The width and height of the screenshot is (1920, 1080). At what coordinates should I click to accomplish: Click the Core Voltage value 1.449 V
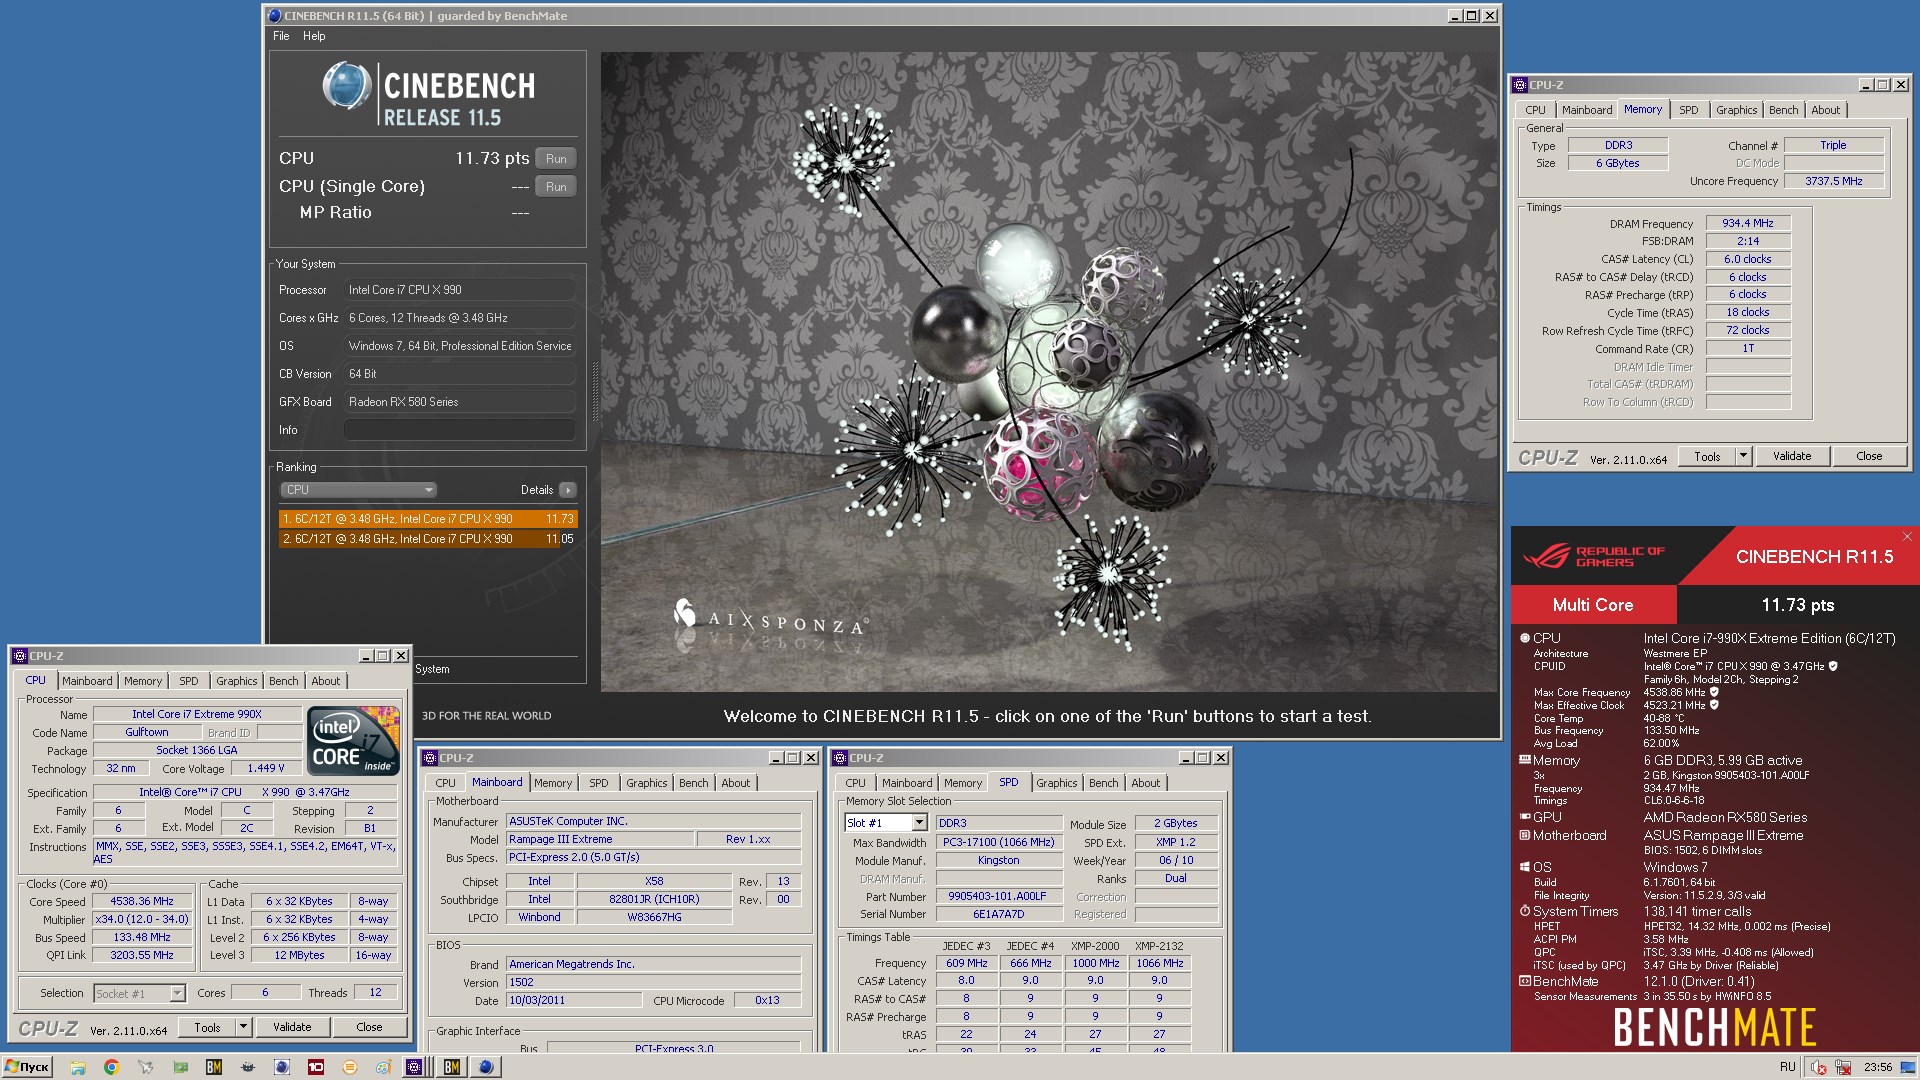click(x=266, y=768)
